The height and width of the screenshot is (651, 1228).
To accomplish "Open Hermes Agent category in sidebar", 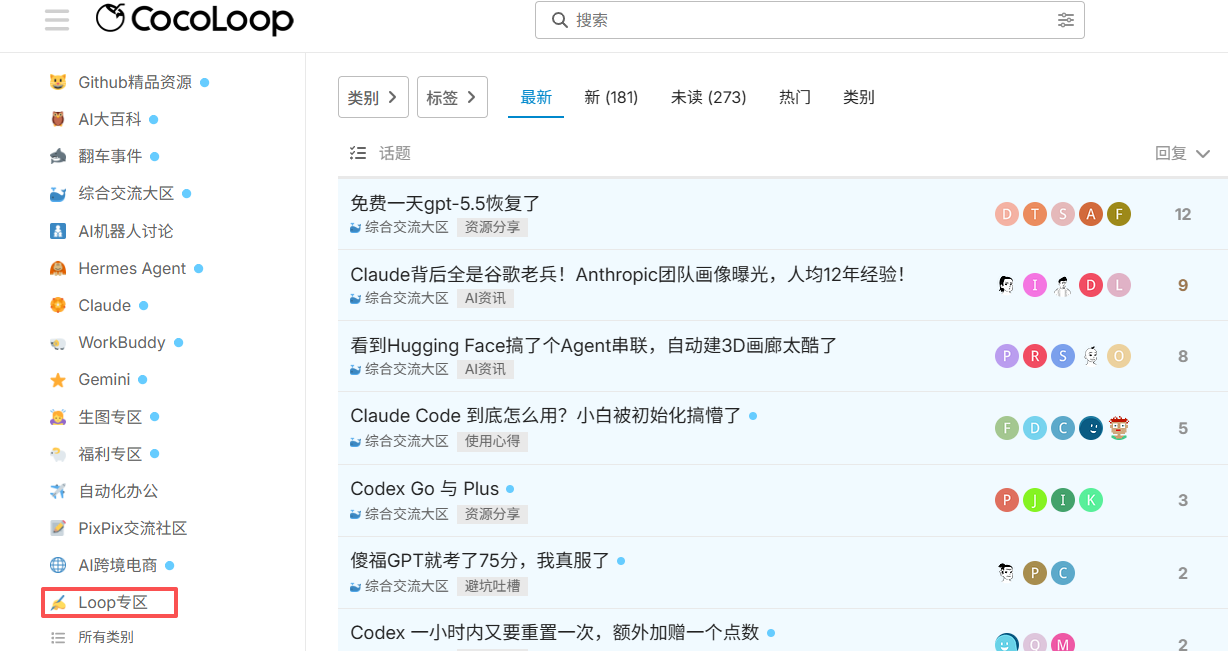I will 132,268.
